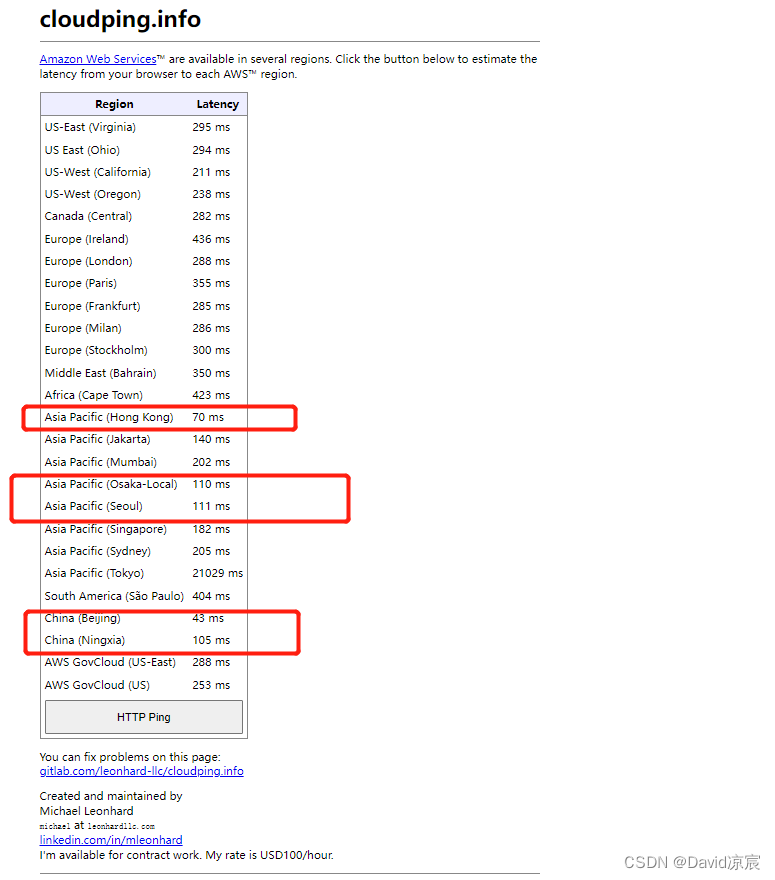Click the contract work rate sentence
Image resolution: width=775 pixels, height=880 pixels.
186,855
